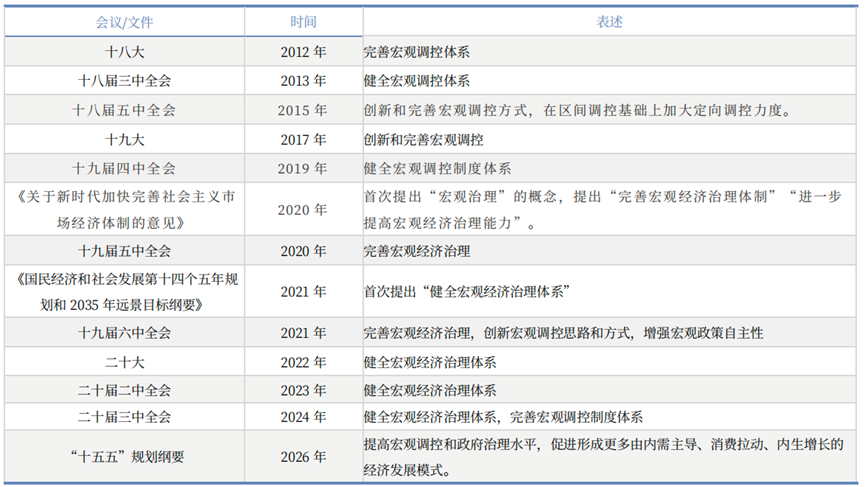This screenshot has height=487, width=865.
Task: Select the 2012 年 time cell
Action: (x=304, y=52)
